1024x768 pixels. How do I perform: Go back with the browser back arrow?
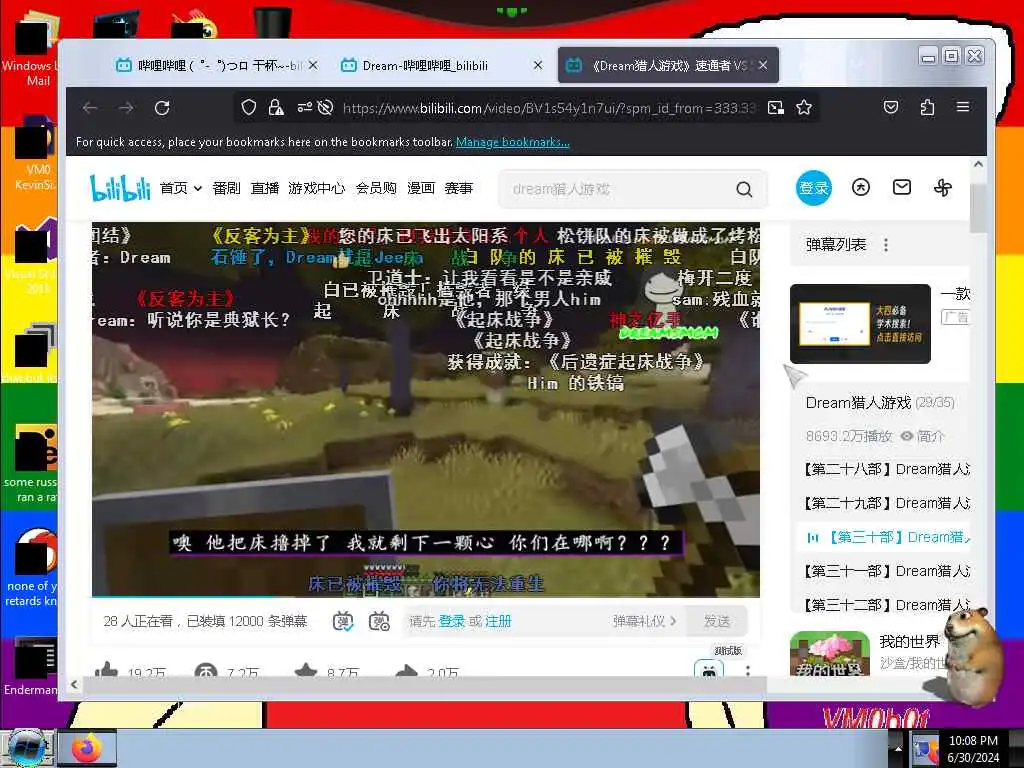(90, 108)
